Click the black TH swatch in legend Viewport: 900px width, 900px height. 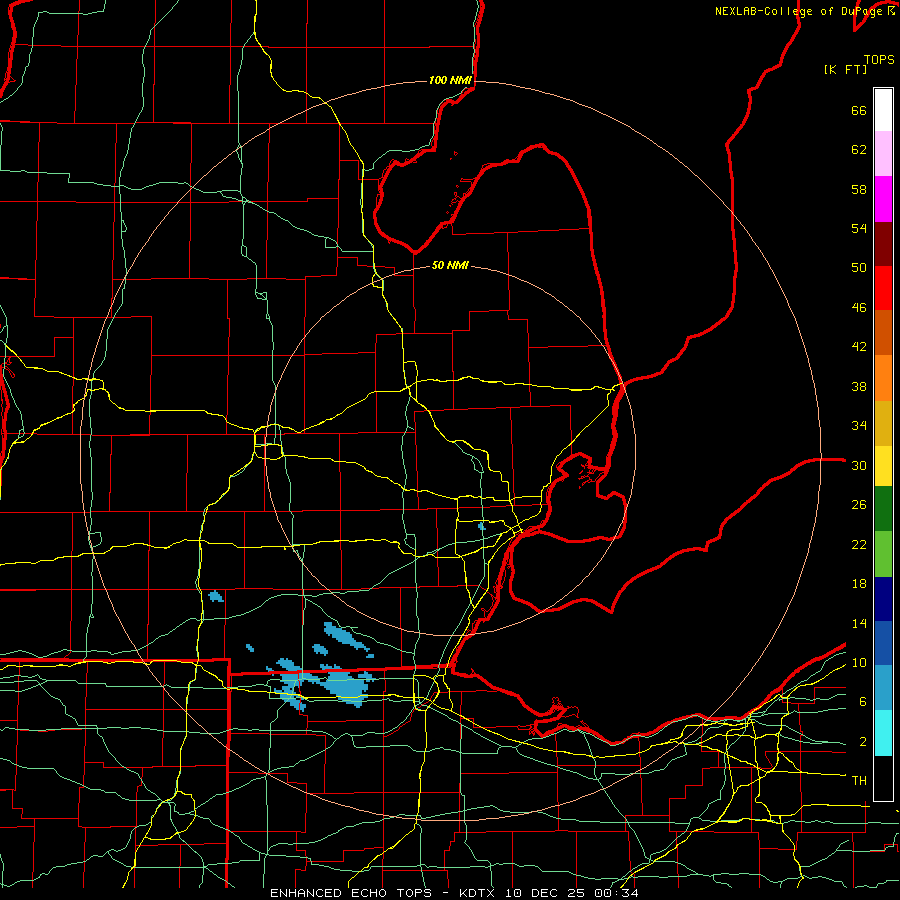click(x=883, y=778)
